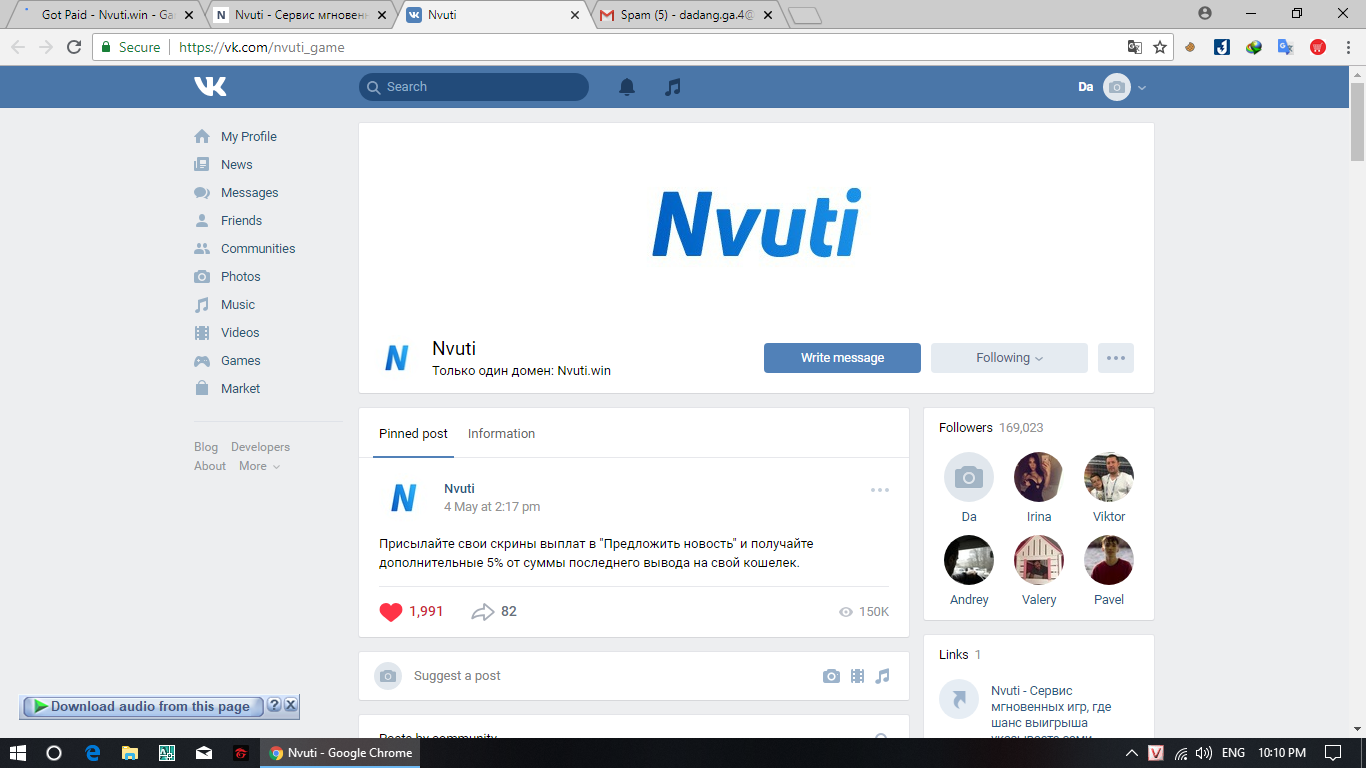The height and width of the screenshot is (768, 1366).
Task: Like the pinned post with the heart
Action: coord(391,612)
